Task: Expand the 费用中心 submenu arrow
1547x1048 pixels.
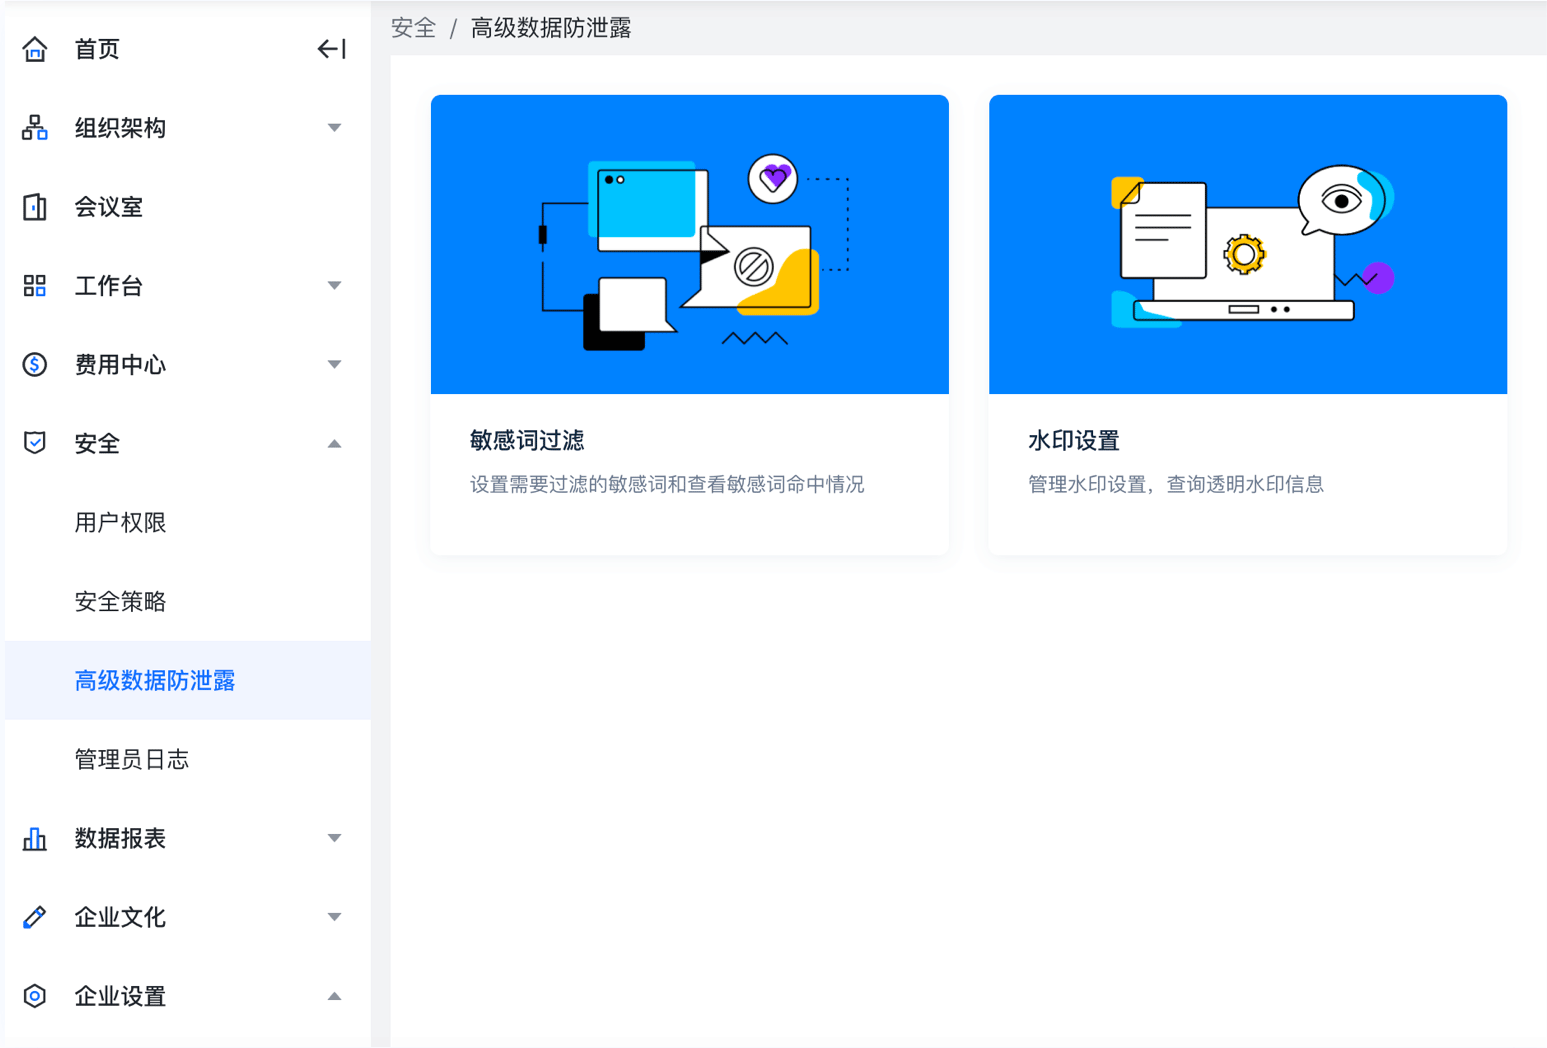Action: tap(335, 365)
